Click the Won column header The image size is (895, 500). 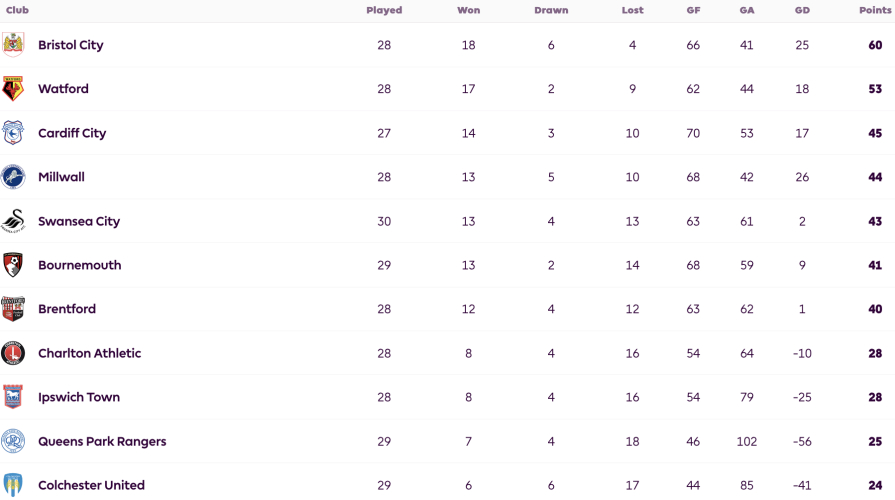coord(469,10)
